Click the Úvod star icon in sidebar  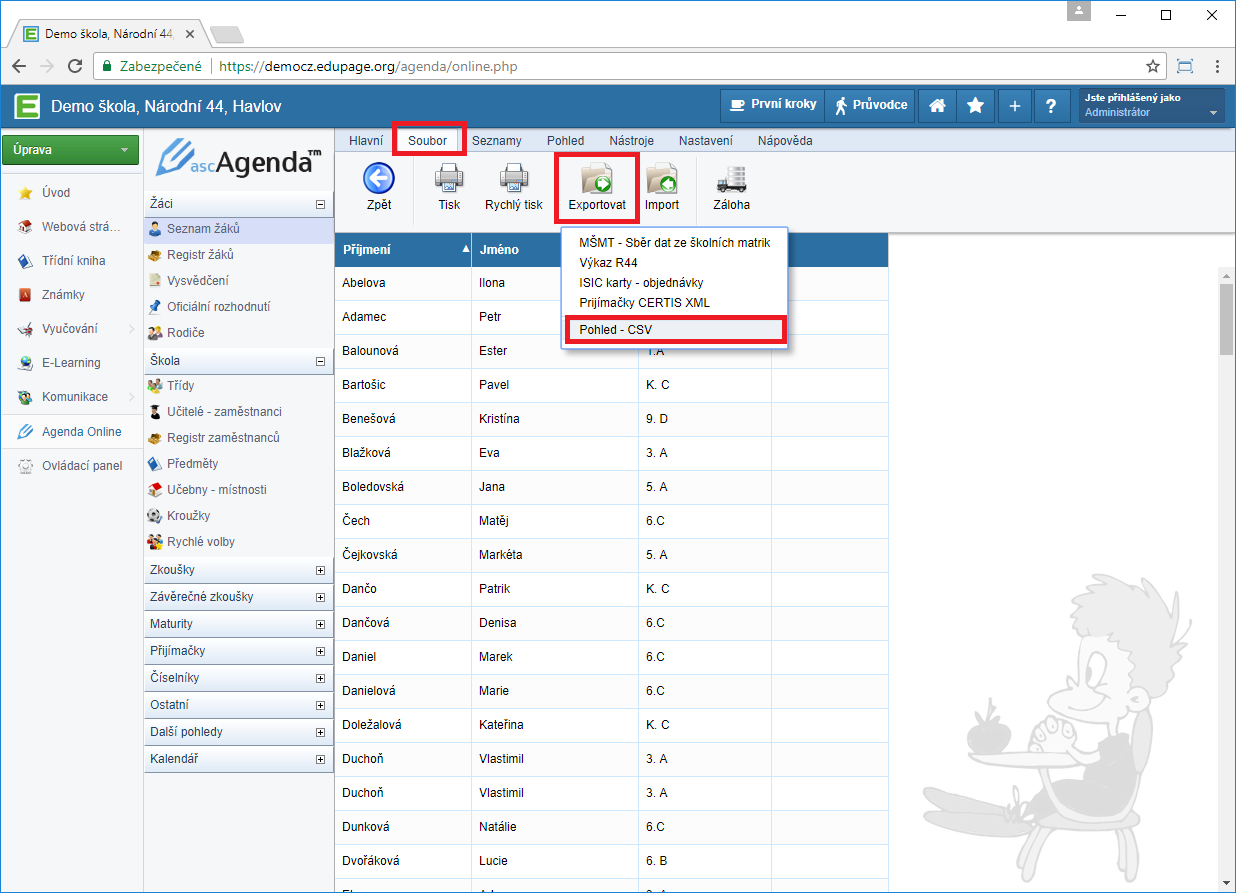[26, 193]
